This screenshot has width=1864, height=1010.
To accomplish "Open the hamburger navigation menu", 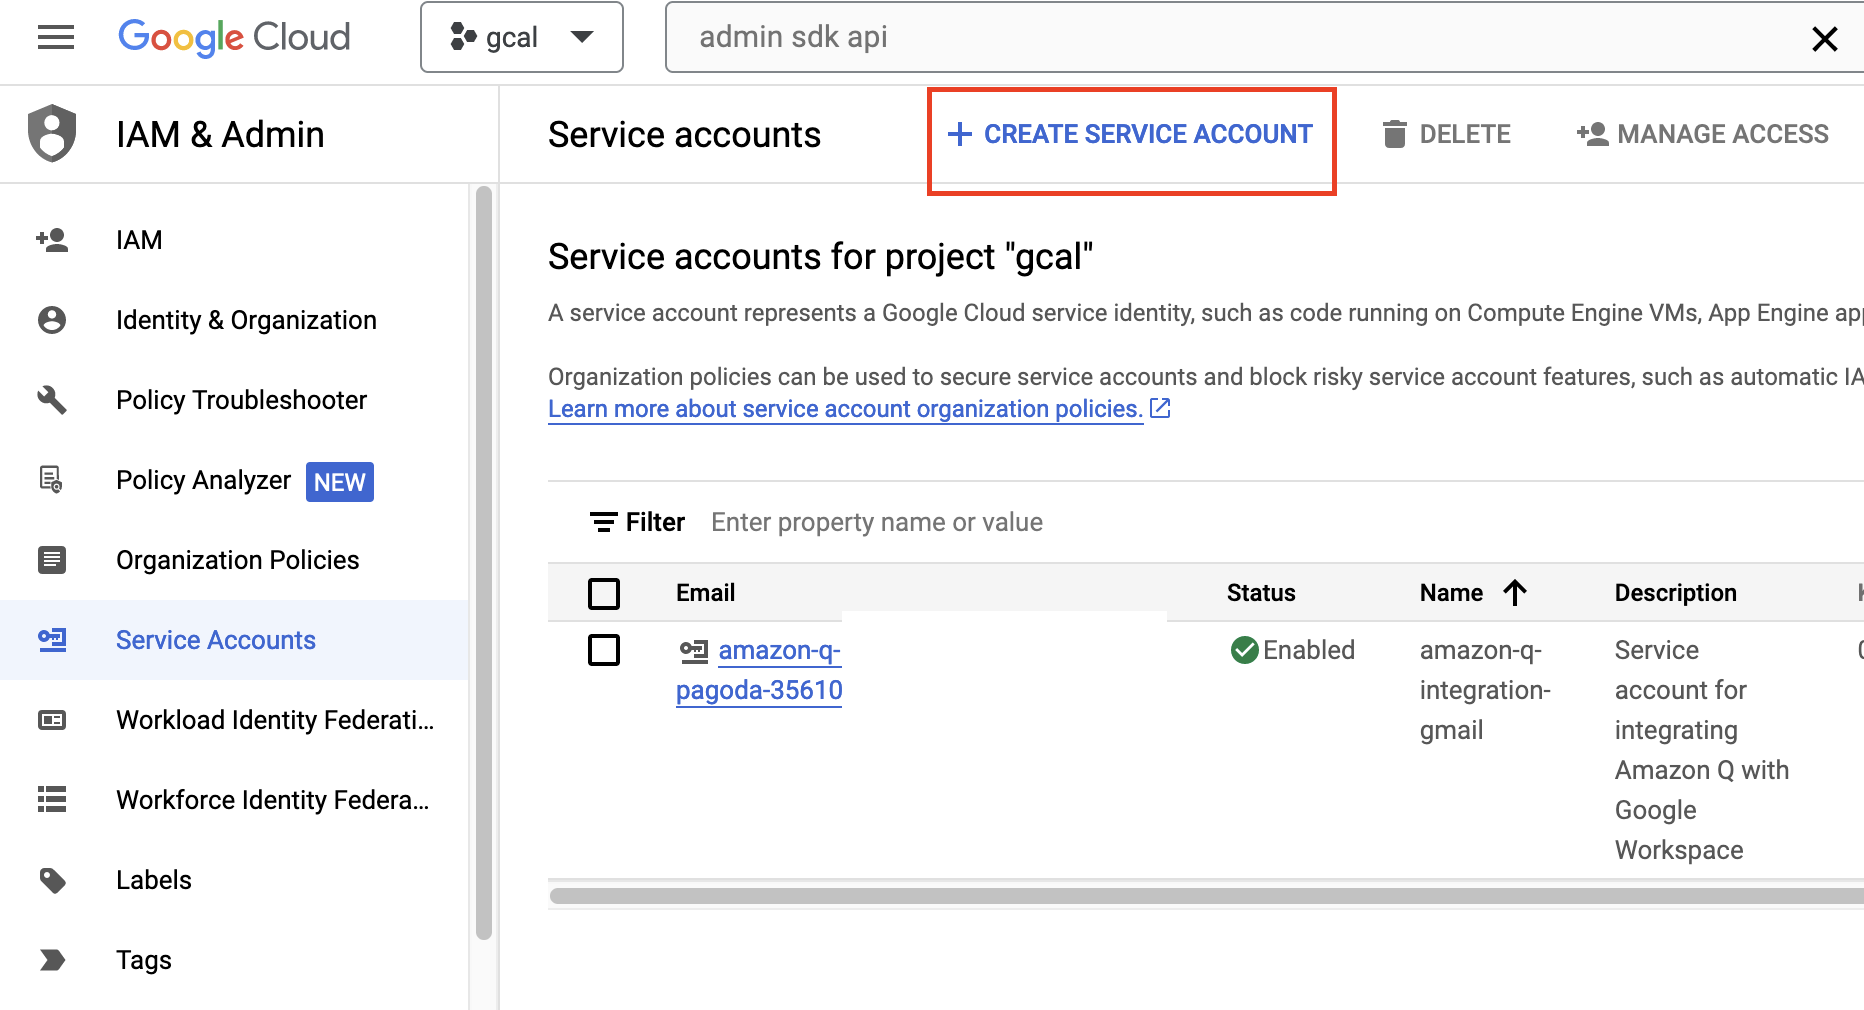I will [x=56, y=38].
